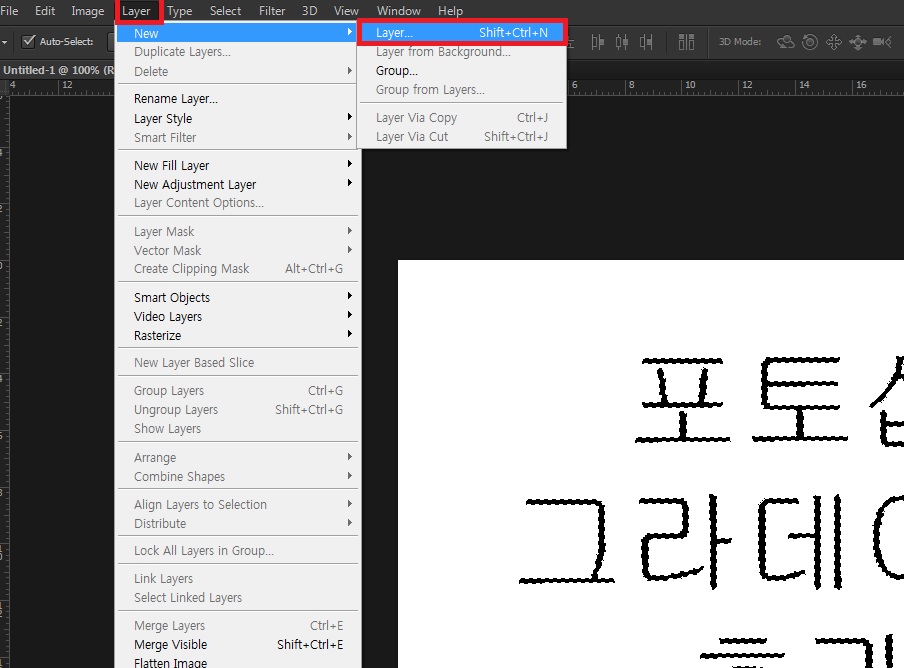The height and width of the screenshot is (668, 904).
Task: Select the 3D Rotate mode icon
Action: (x=785, y=42)
